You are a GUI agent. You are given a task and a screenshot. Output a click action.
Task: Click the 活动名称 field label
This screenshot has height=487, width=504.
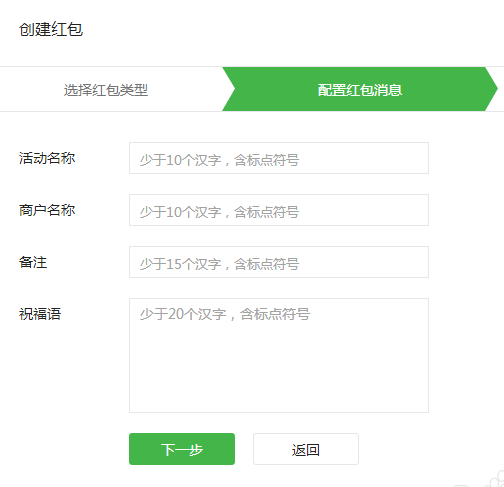tap(47, 158)
